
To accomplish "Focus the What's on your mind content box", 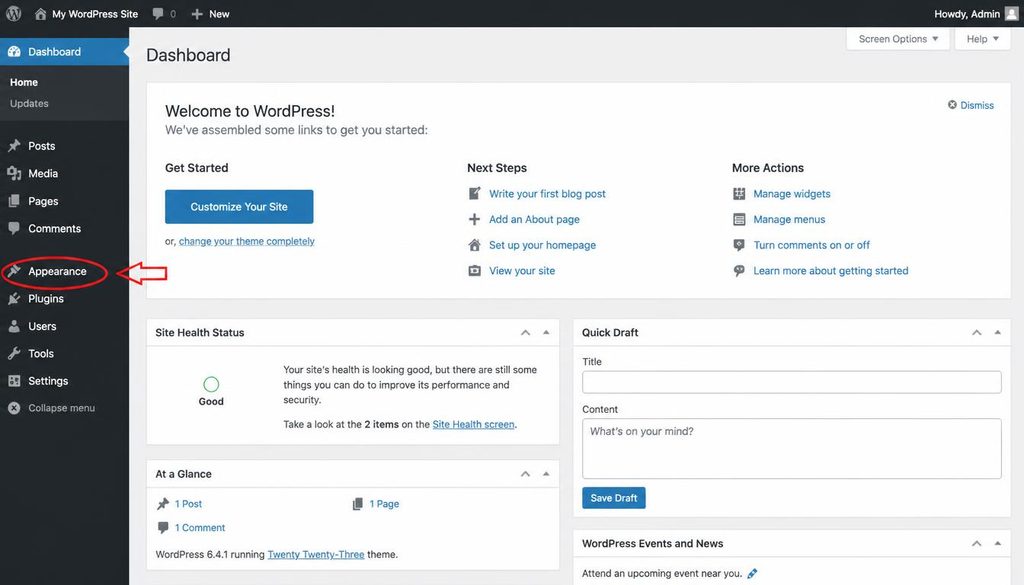I will [792, 449].
